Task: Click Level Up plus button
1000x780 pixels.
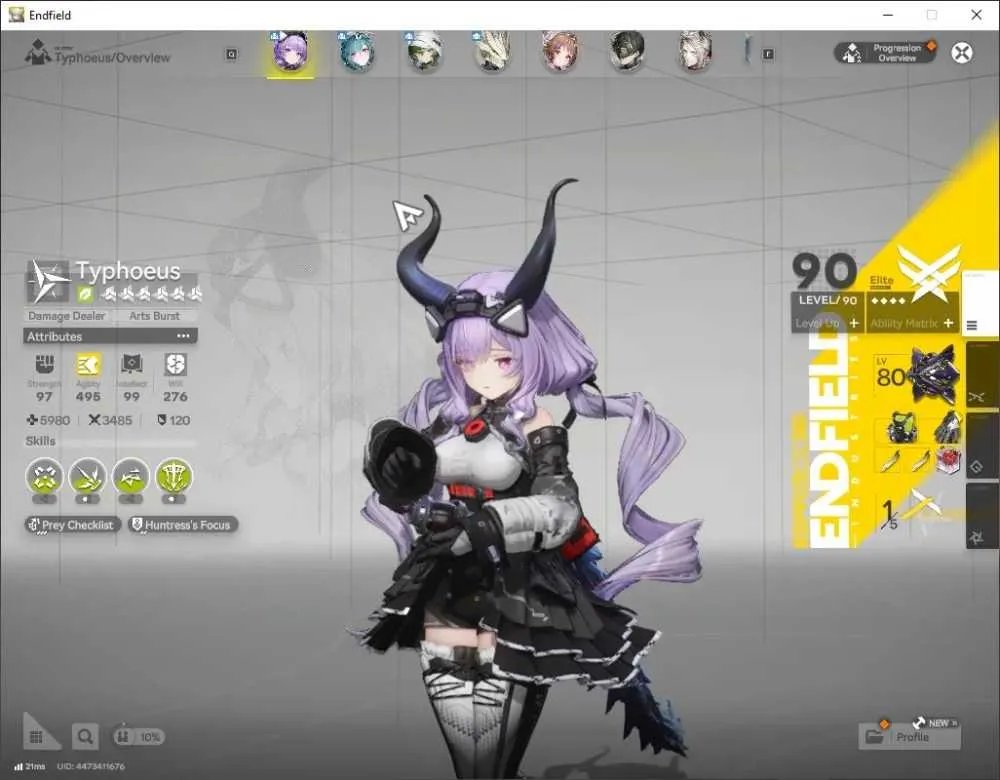Action: coord(853,323)
